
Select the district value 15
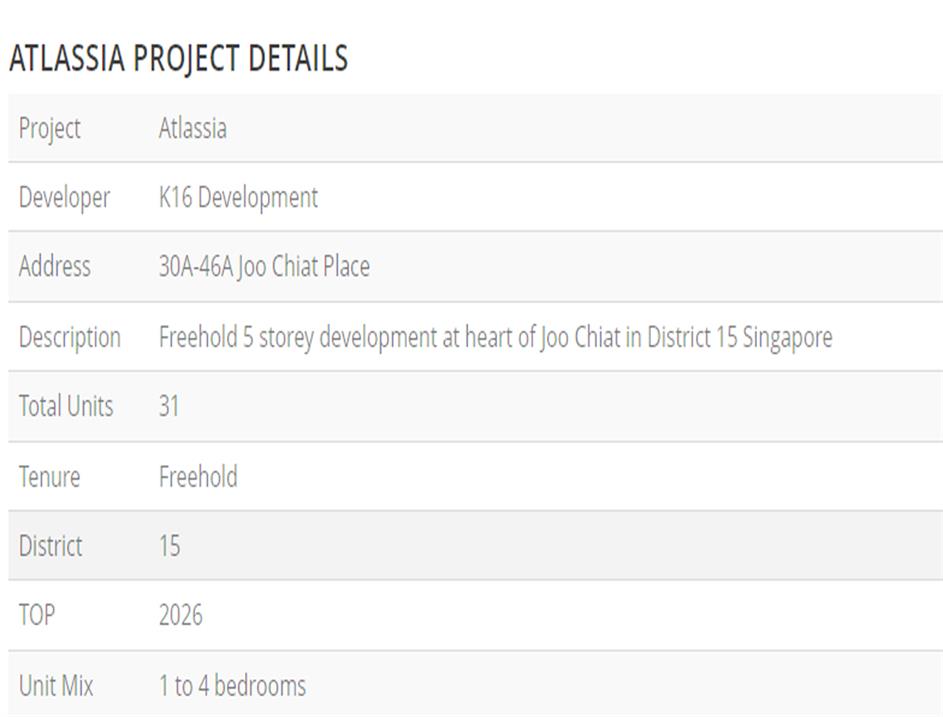tap(169, 546)
